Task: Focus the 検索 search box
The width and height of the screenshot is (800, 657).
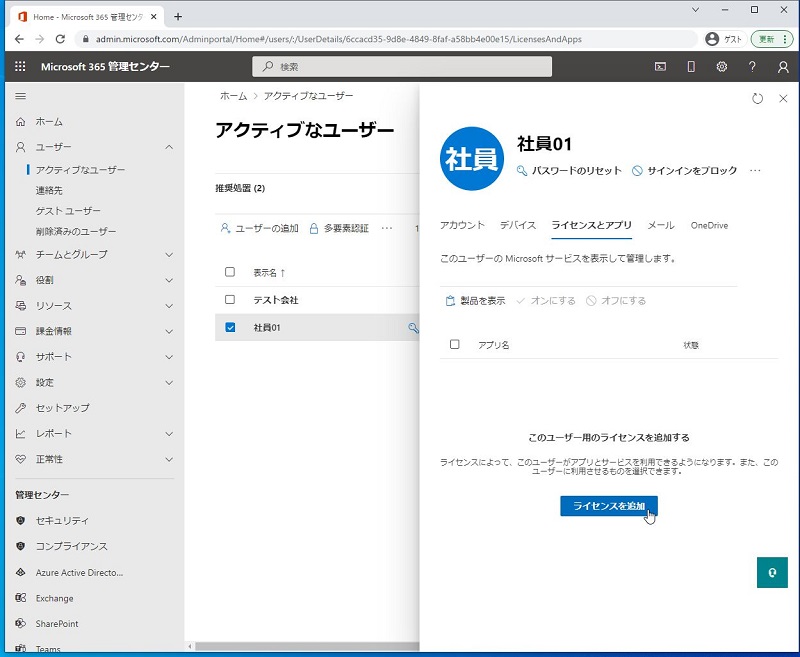Action: click(x=402, y=67)
